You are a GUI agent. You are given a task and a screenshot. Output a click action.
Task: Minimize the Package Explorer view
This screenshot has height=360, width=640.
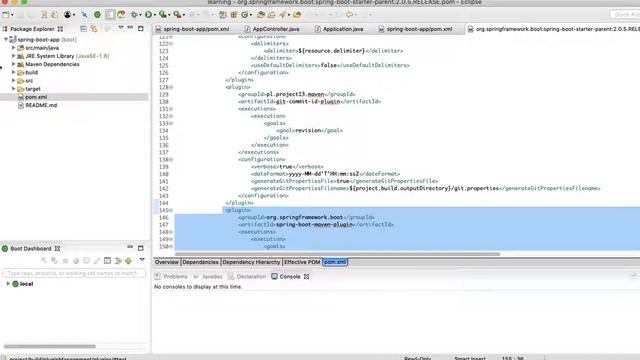130,28
